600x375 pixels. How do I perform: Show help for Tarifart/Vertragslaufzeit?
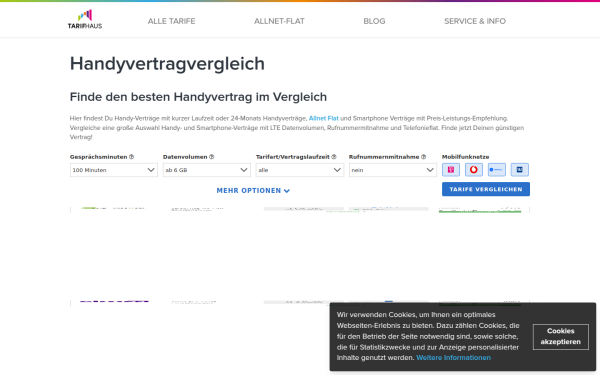(x=334, y=157)
